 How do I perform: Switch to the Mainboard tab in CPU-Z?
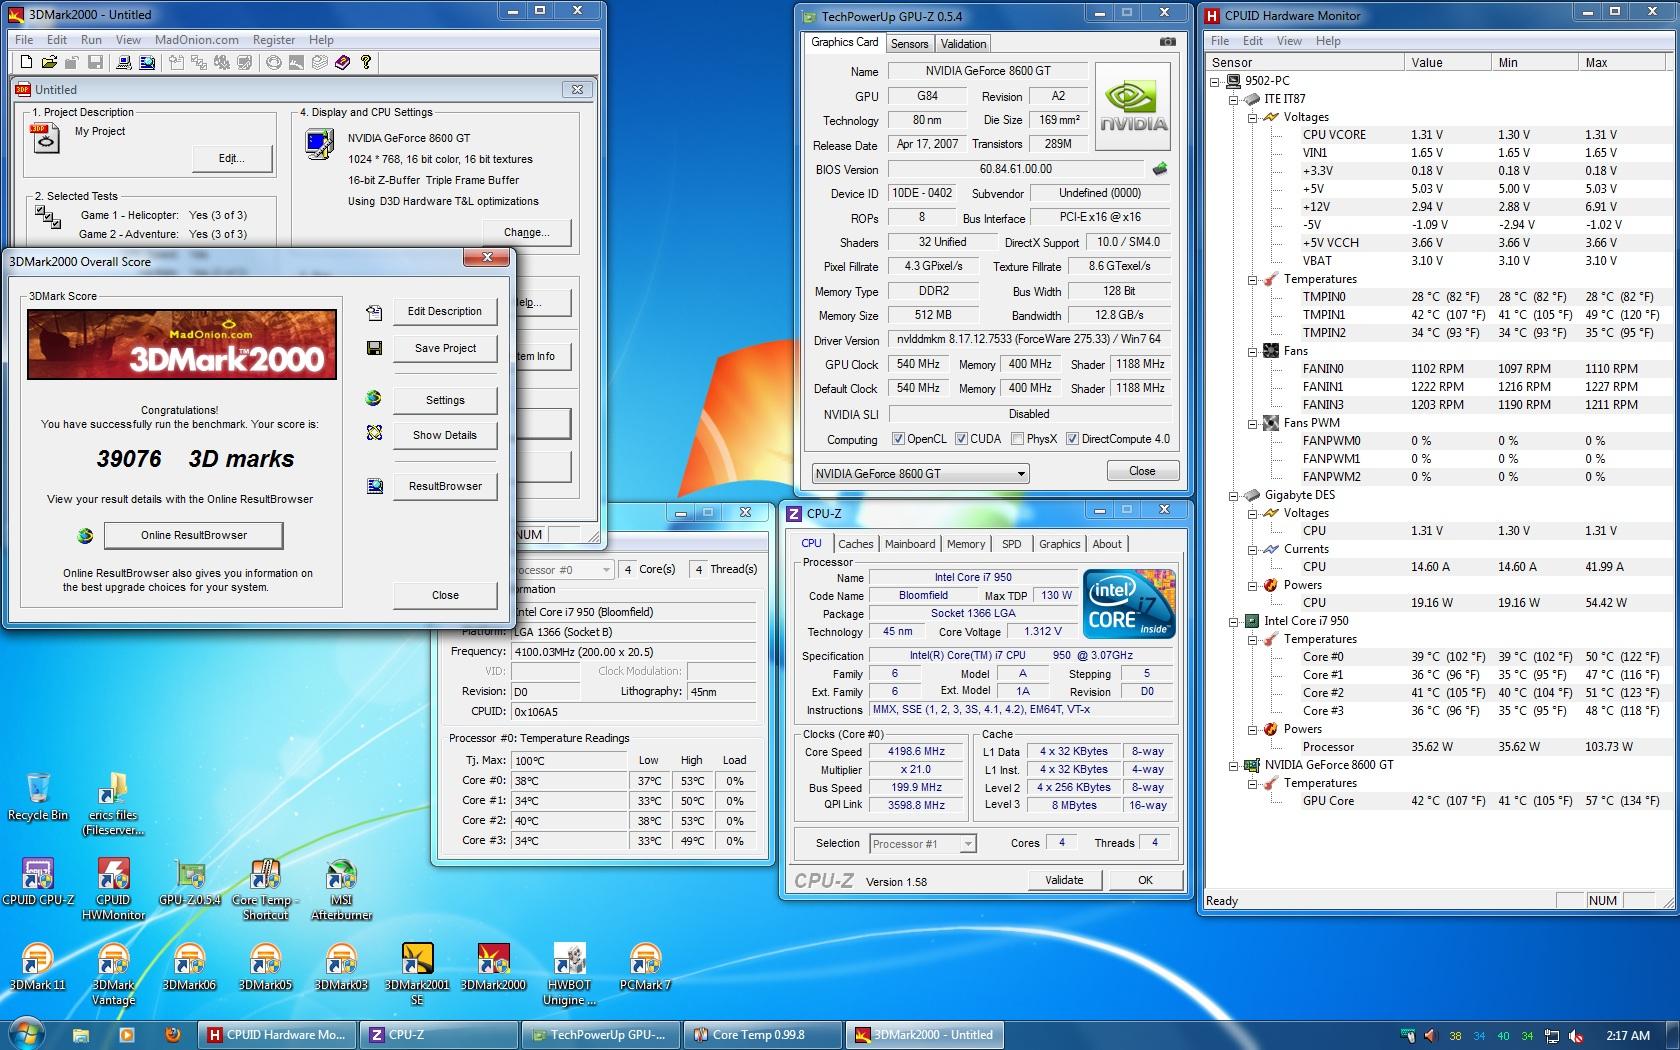[910, 544]
